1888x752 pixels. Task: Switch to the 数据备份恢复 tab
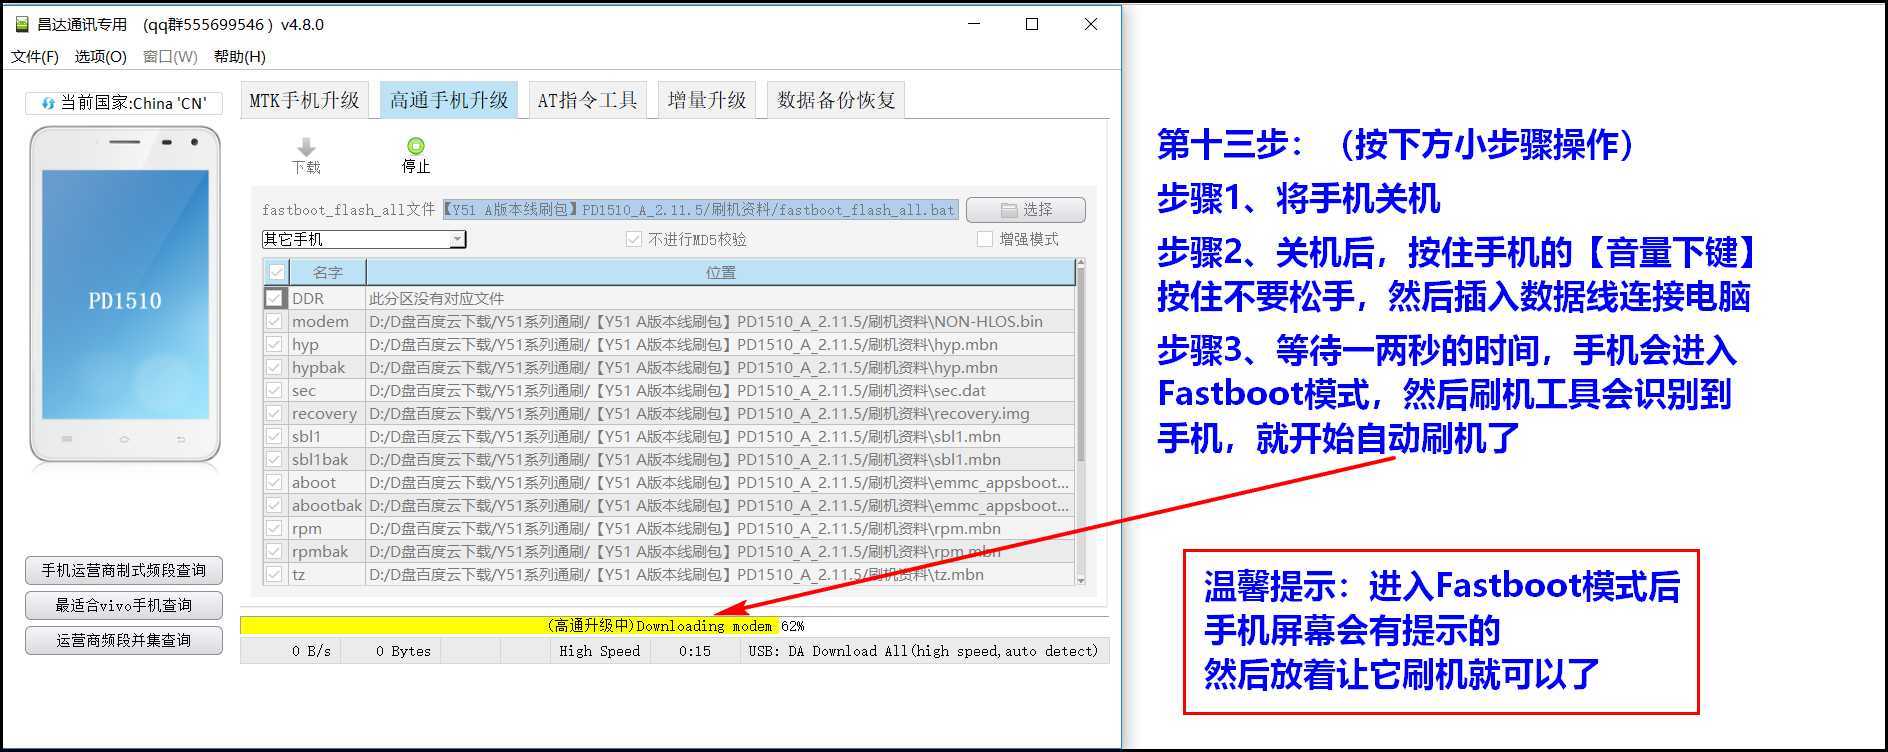(x=836, y=100)
